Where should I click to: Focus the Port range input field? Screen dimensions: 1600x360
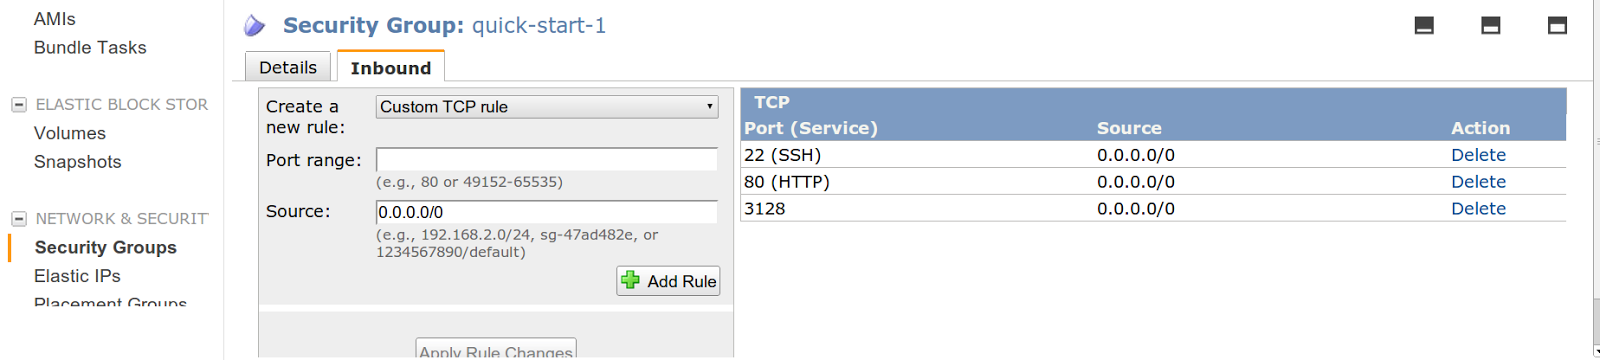(x=547, y=160)
